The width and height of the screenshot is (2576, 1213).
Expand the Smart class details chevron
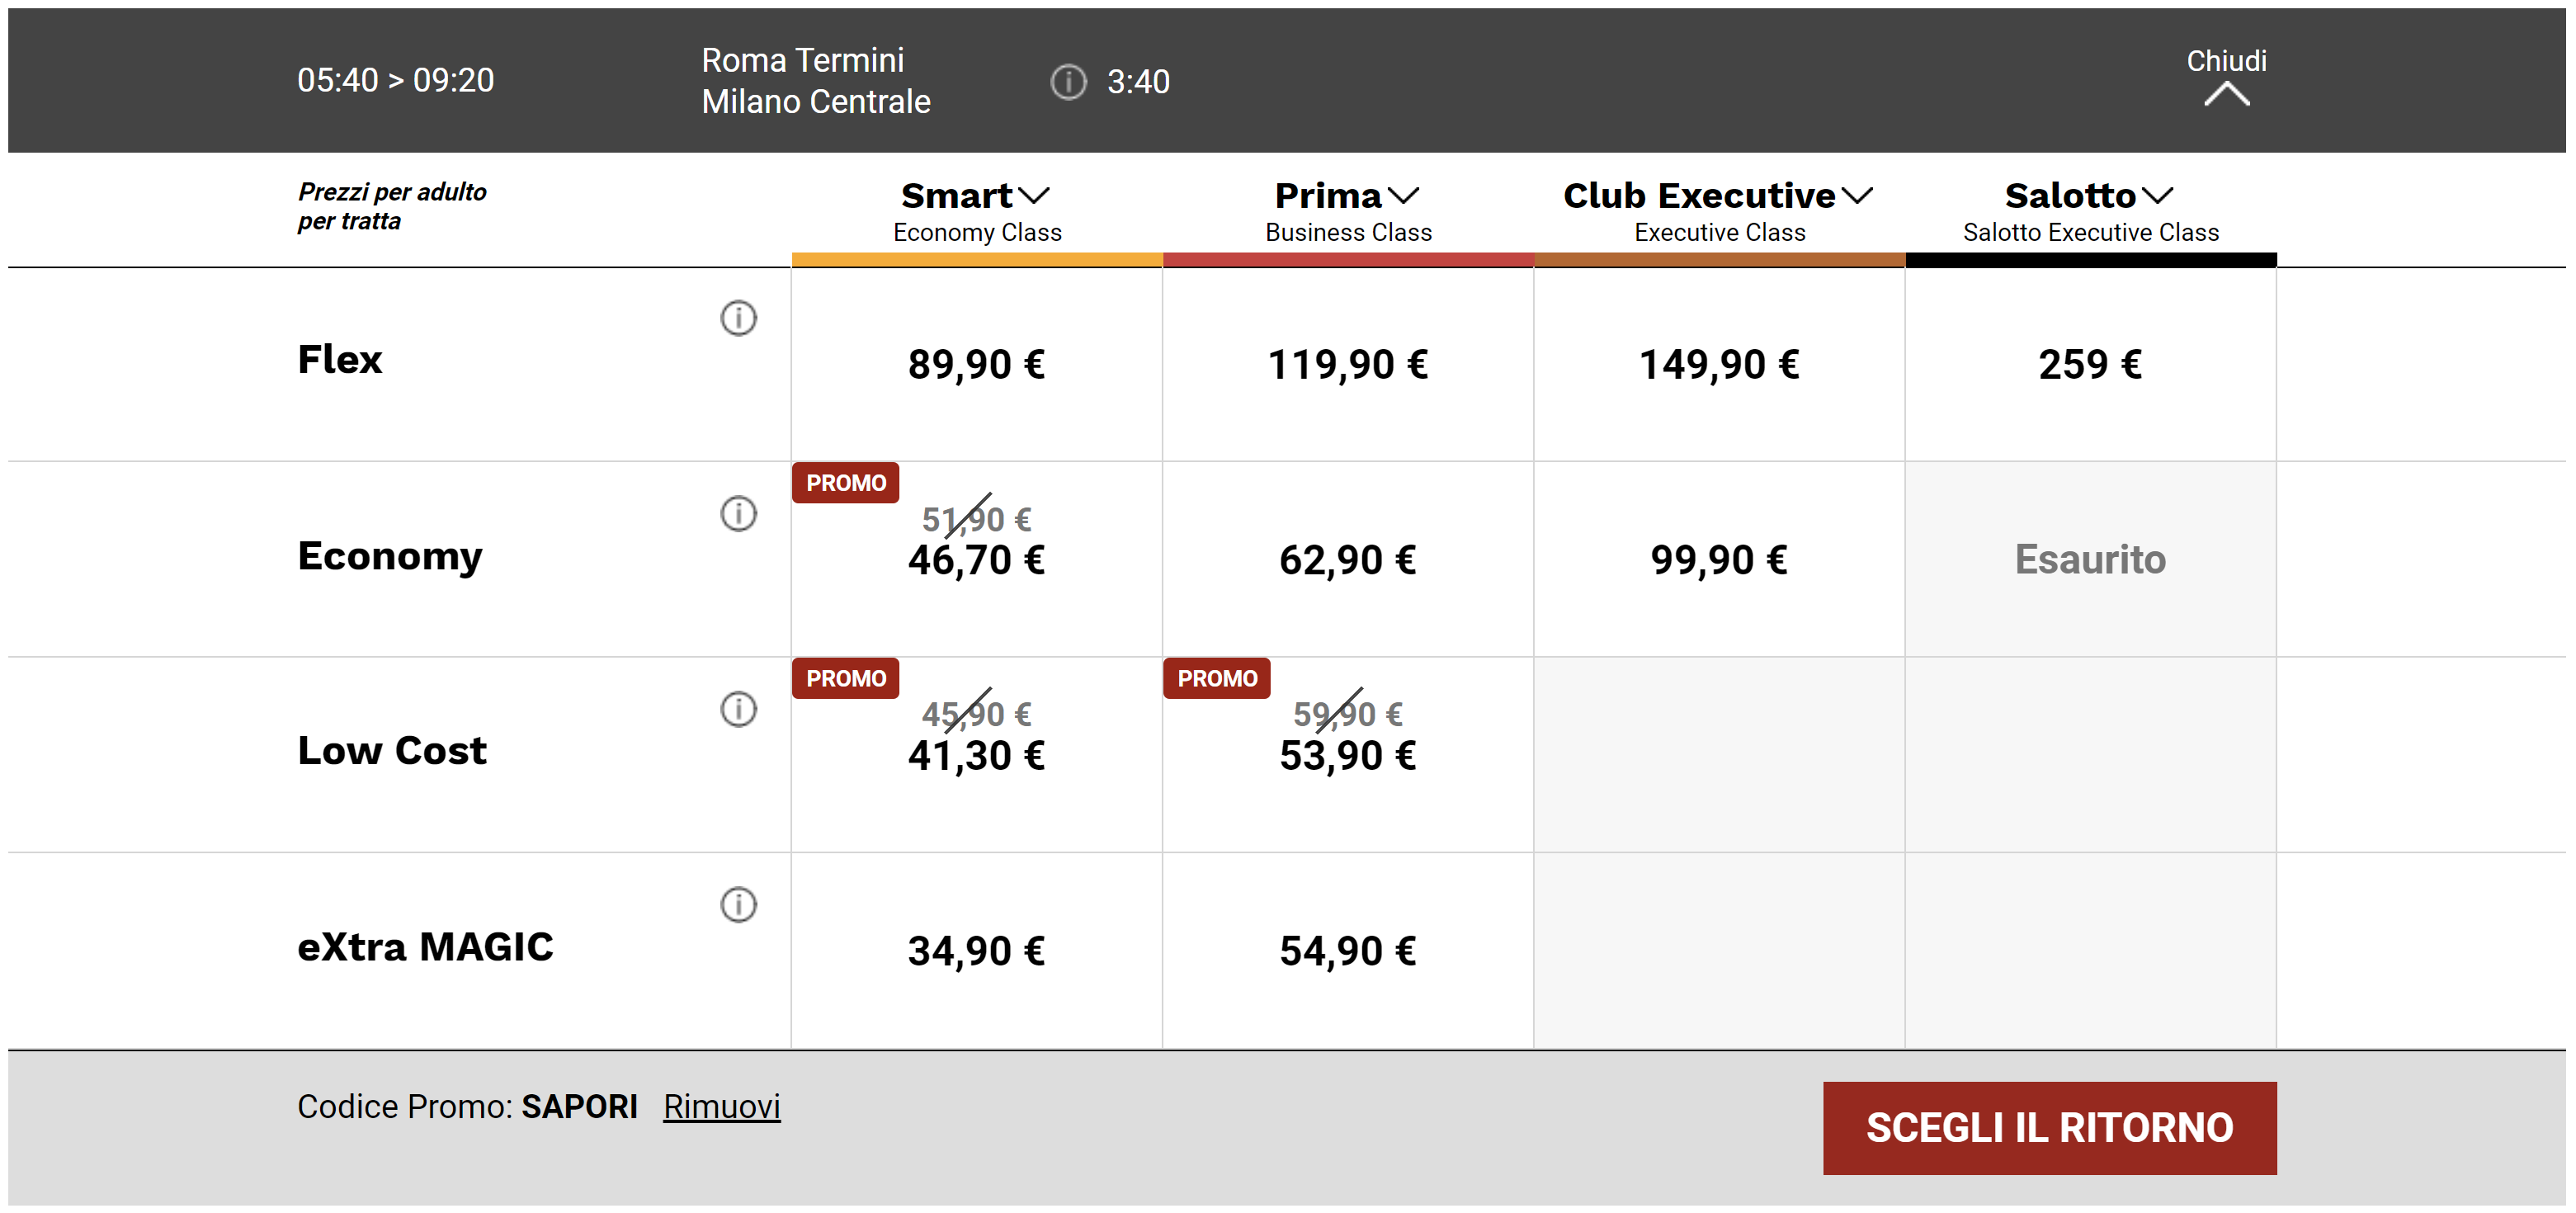(1034, 195)
